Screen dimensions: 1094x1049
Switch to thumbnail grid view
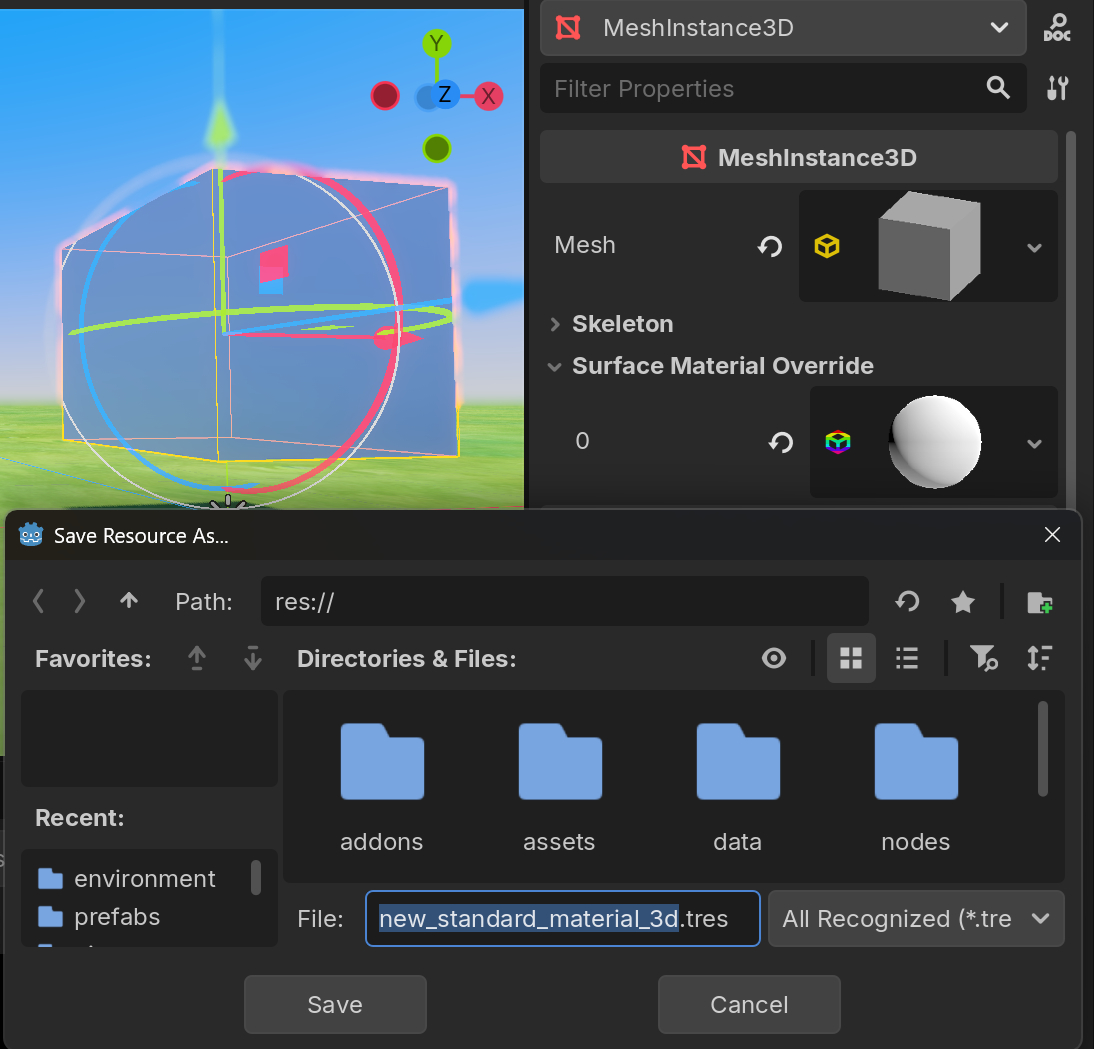click(851, 658)
